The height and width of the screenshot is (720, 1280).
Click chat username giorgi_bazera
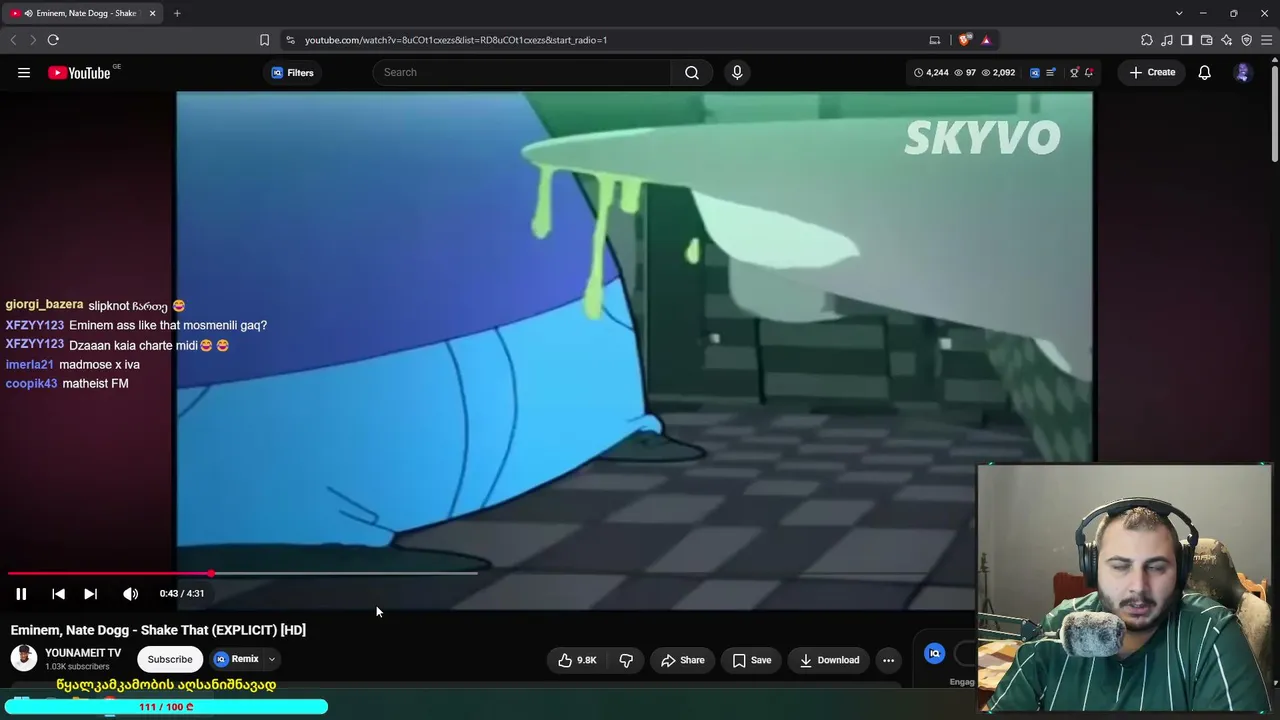[x=44, y=305]
